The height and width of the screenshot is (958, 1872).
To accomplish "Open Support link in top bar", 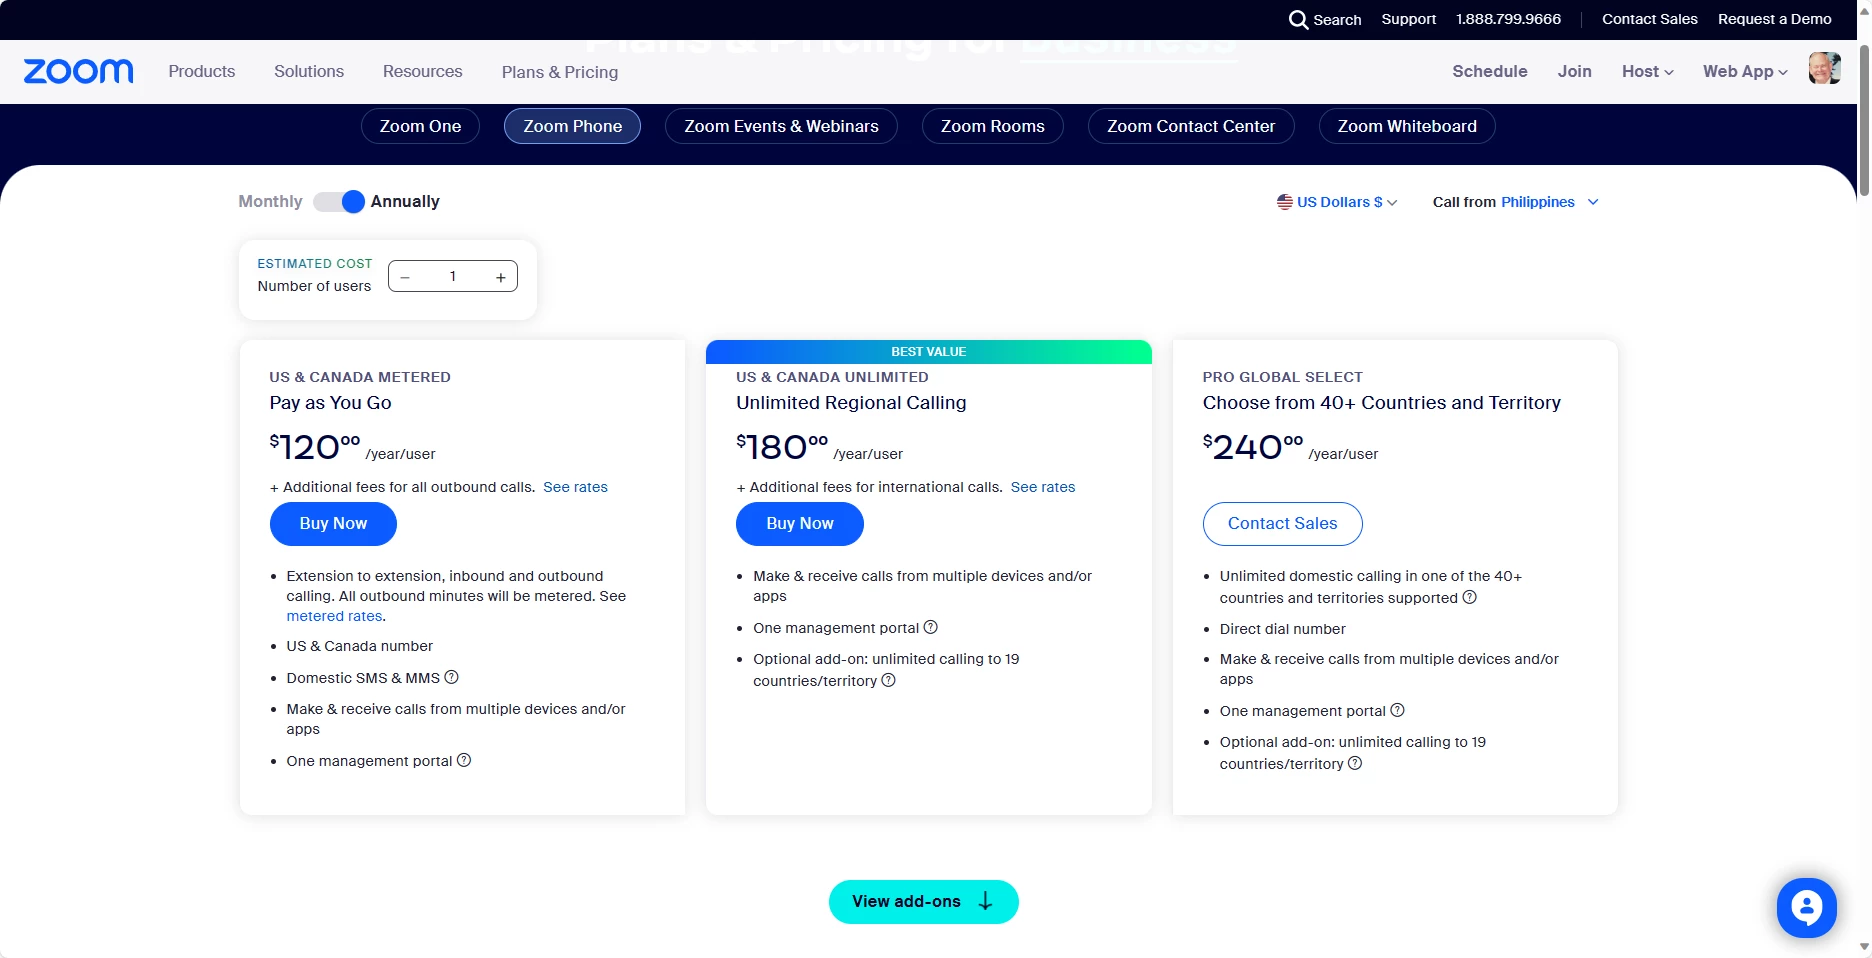I will pos(1408,19).
